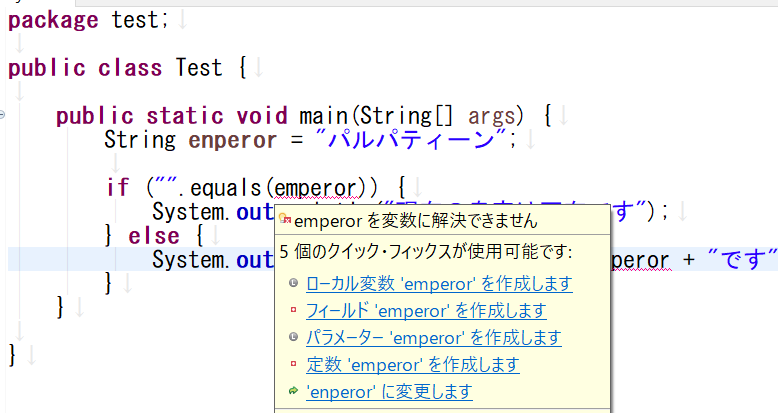Place cursor on class name Test
The image size is (778, 413).
click(198, 68)
